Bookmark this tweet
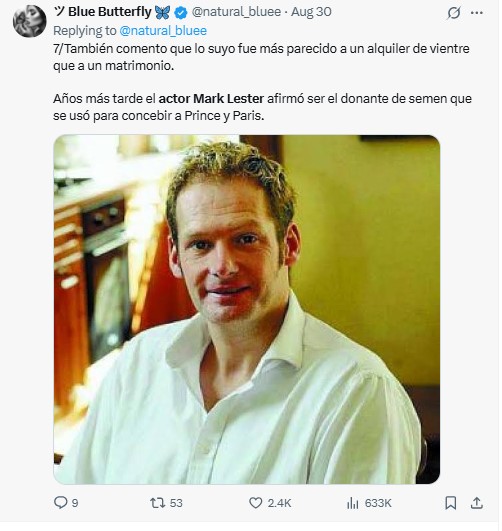502x531 pixels. (453, 505)
